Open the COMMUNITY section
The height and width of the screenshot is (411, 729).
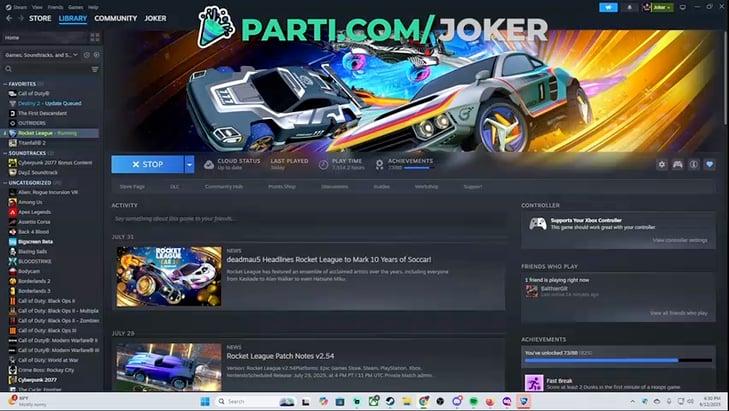click(x=116, y=19)
